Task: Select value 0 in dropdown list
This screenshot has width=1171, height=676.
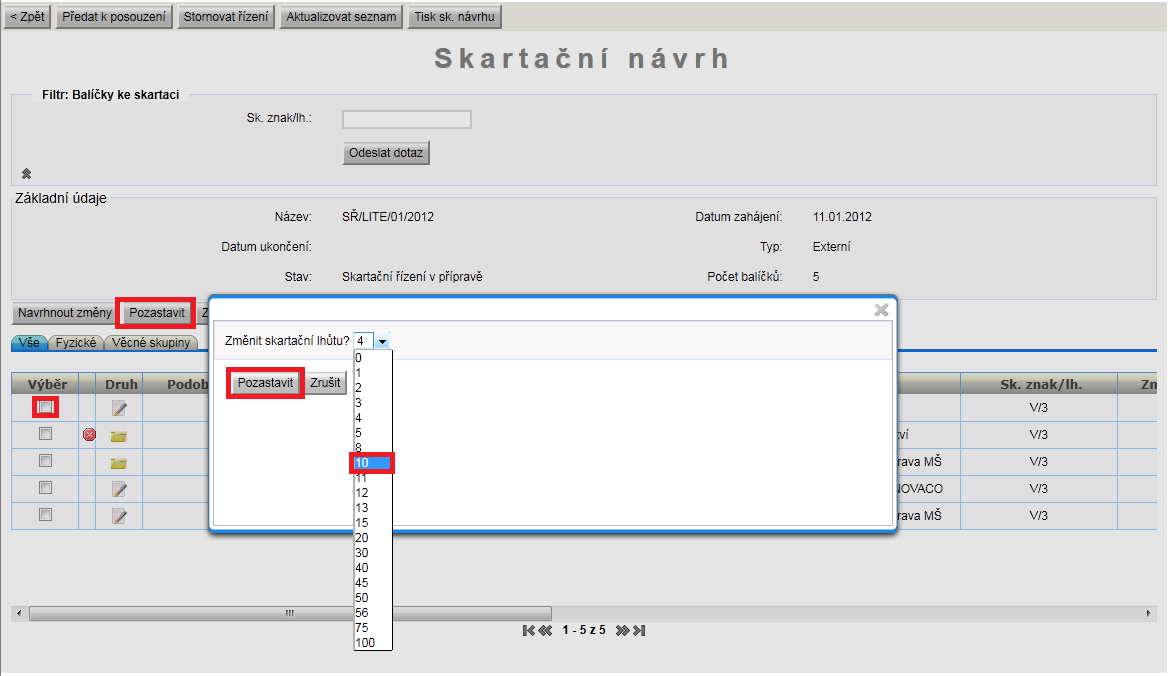Action: [373, 358]
